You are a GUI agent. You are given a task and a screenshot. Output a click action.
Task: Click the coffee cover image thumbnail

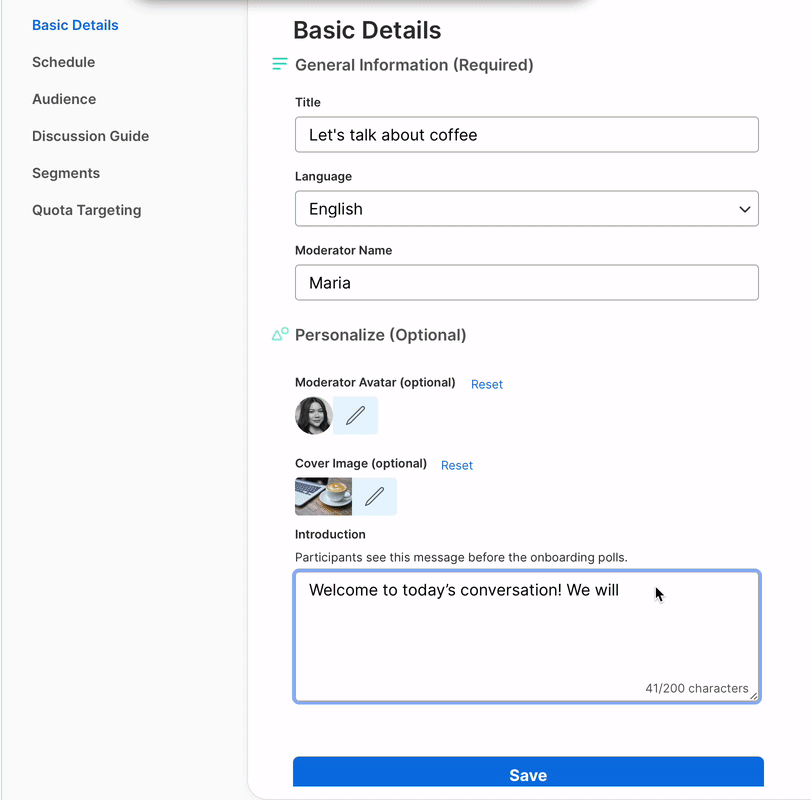323,496
